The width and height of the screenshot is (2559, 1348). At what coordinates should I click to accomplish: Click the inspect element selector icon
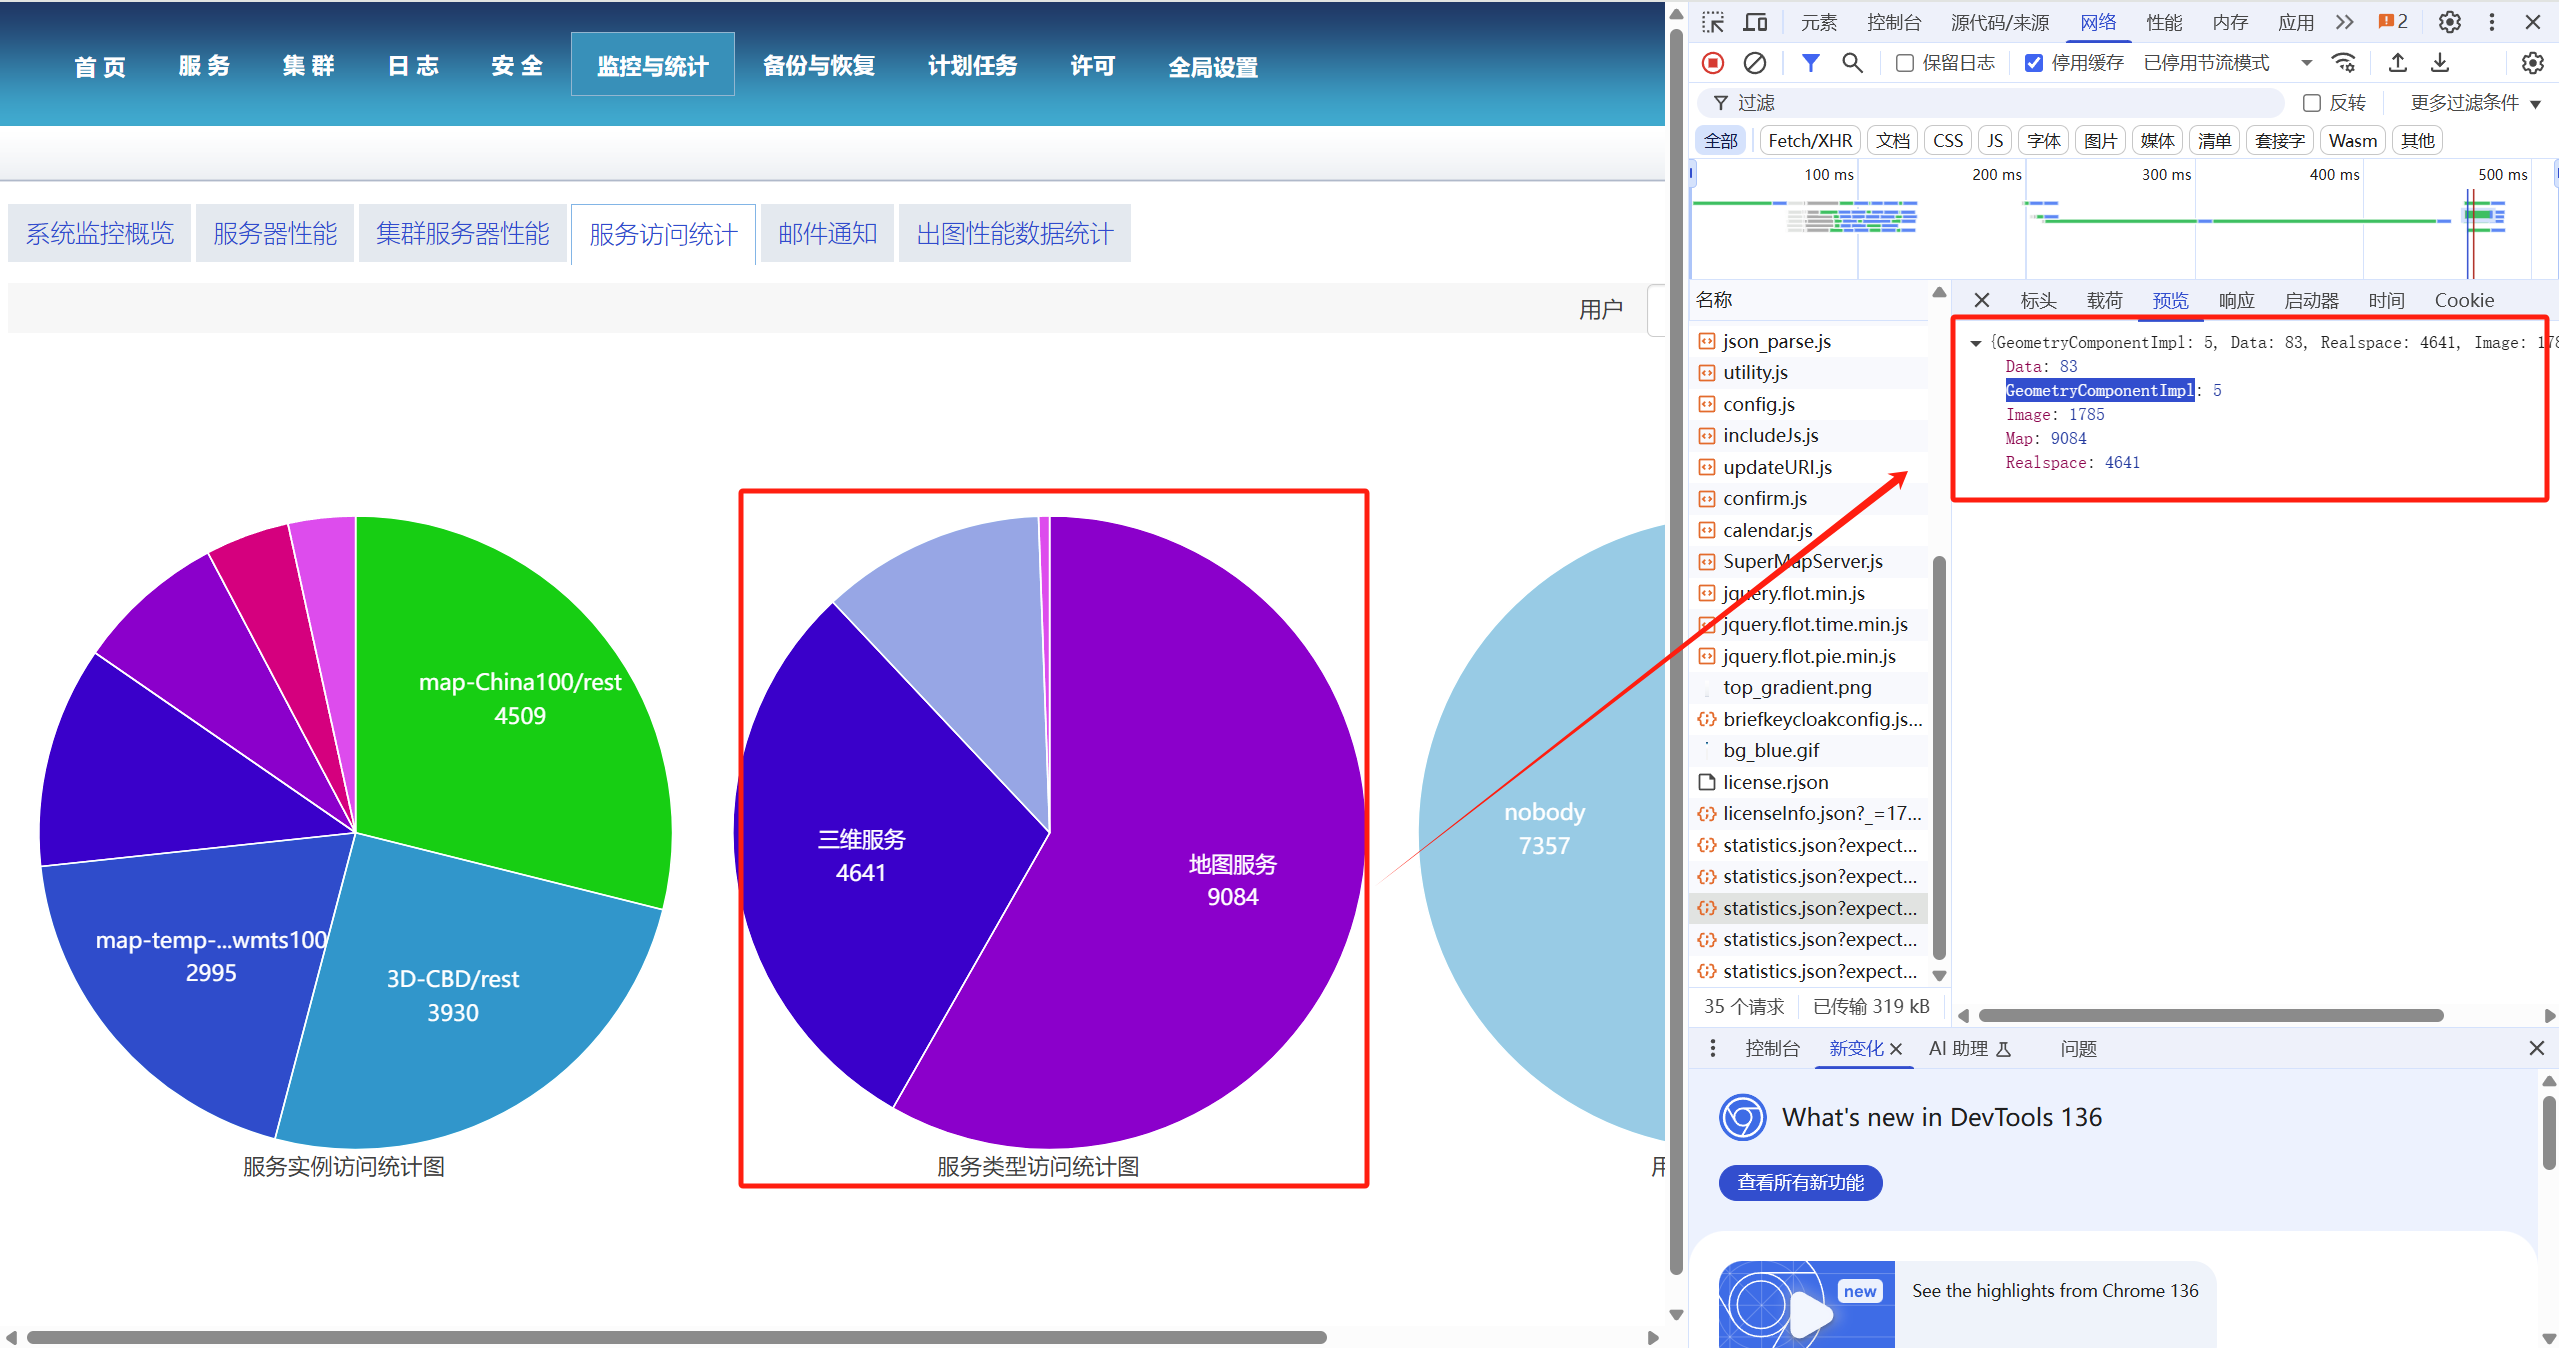(1713, 22)
